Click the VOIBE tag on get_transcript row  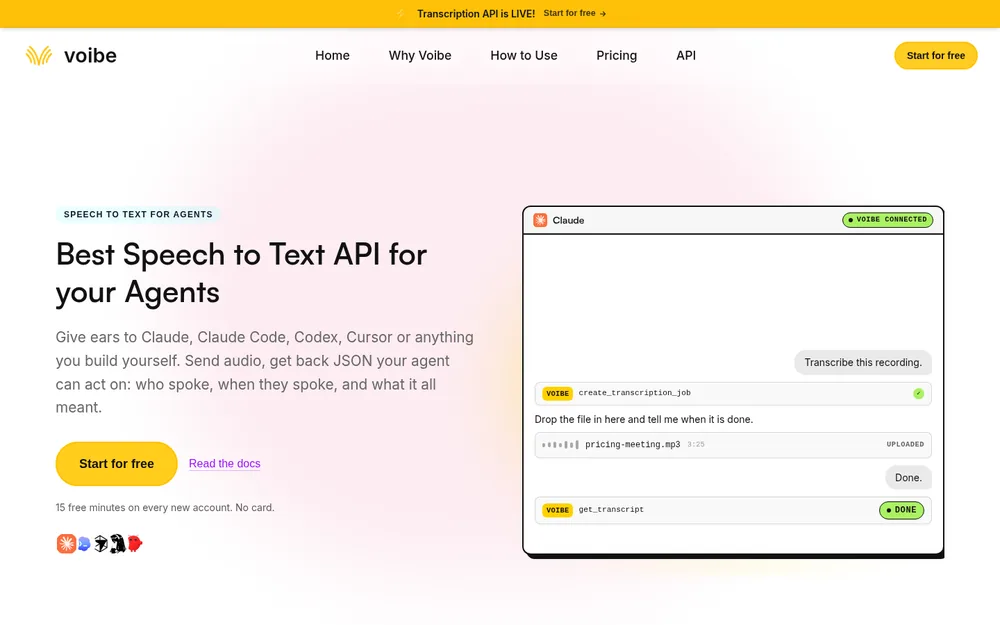point(557,510)
